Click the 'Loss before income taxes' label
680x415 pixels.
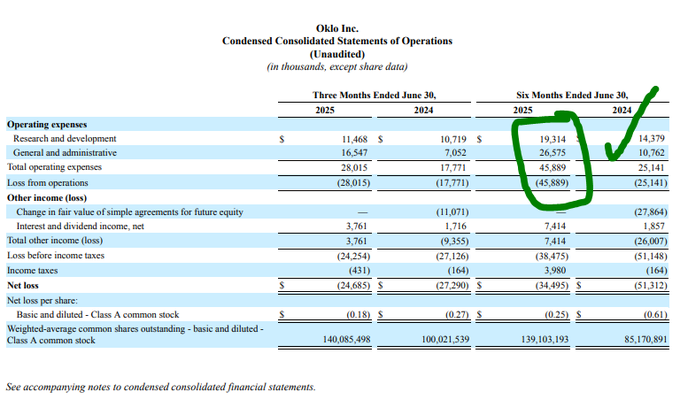[x=56, y=255]
